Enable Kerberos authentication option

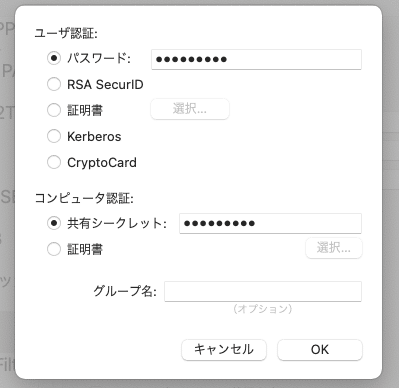(54, 136)
